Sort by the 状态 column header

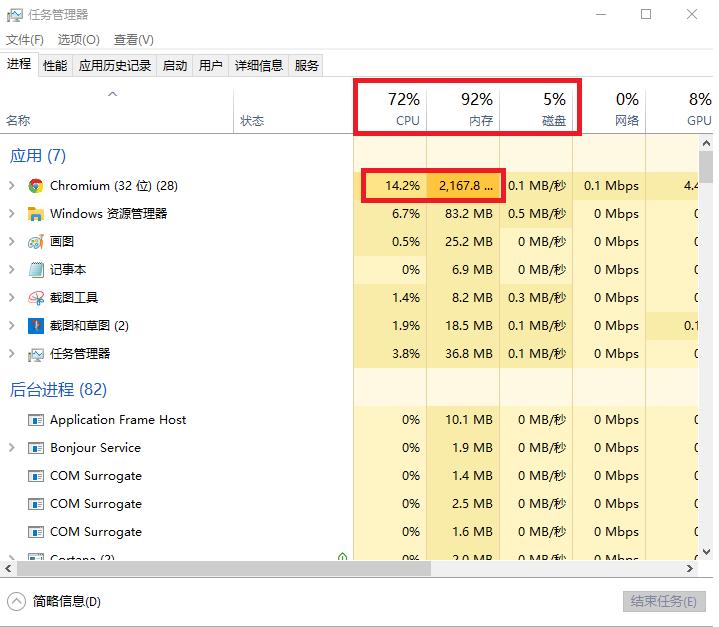(293, 110)
